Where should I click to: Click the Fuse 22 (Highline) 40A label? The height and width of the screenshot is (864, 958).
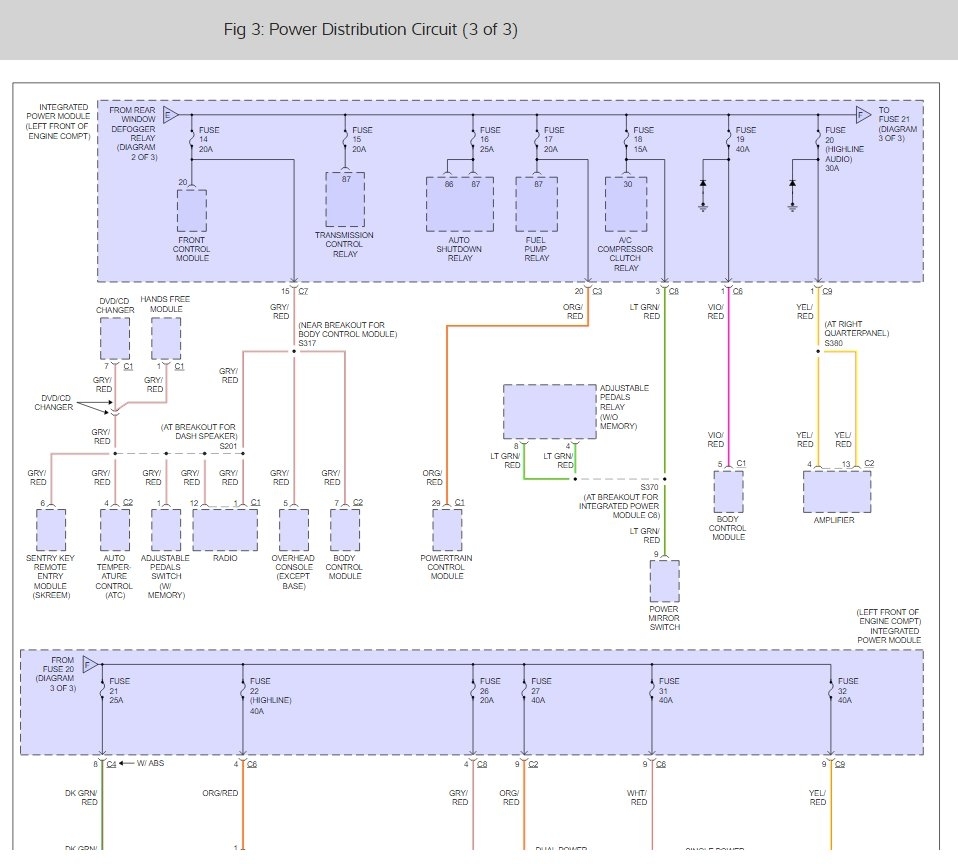tap(265, 690)
